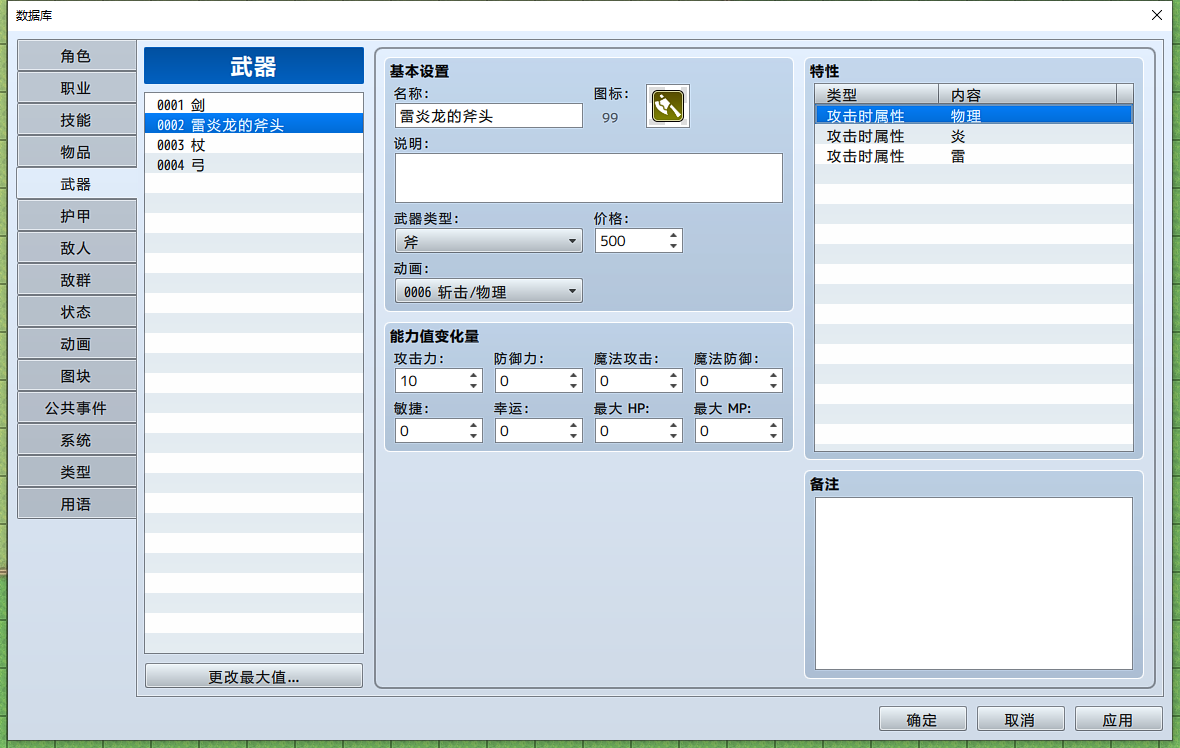Select weapon 0004 弓 in list
Screen dimensions: 1180x748
(254, 165)
